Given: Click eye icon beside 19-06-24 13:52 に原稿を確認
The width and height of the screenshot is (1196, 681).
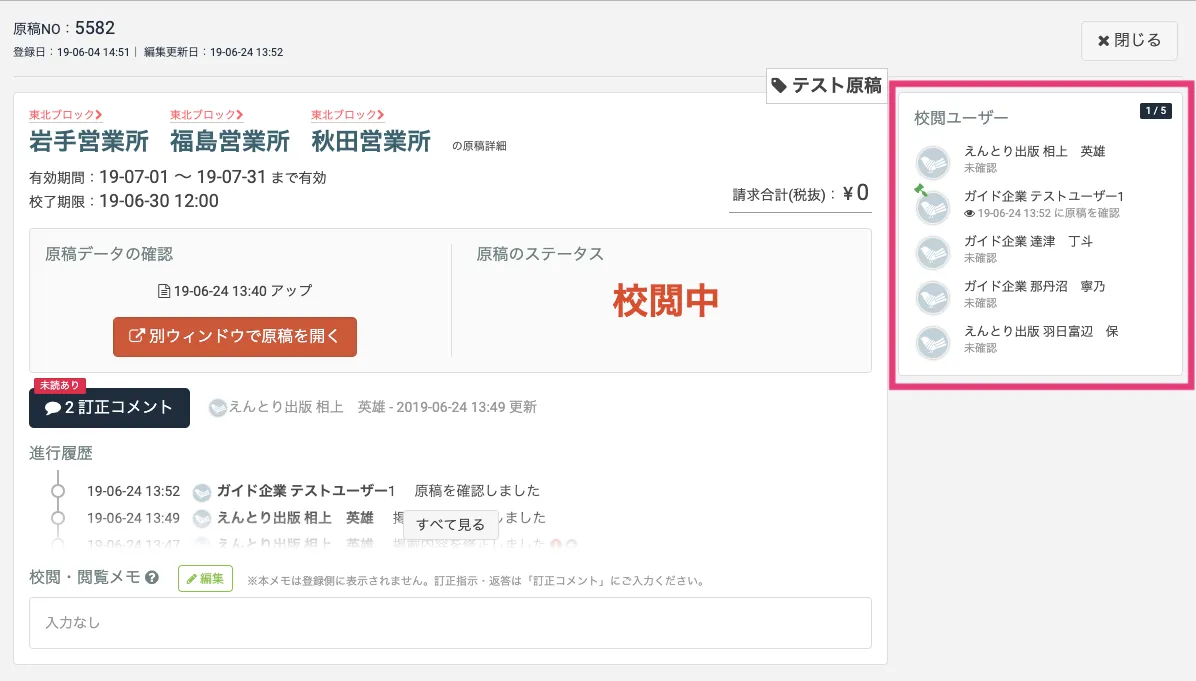Looking at the screenshot, I should (969, 214).
